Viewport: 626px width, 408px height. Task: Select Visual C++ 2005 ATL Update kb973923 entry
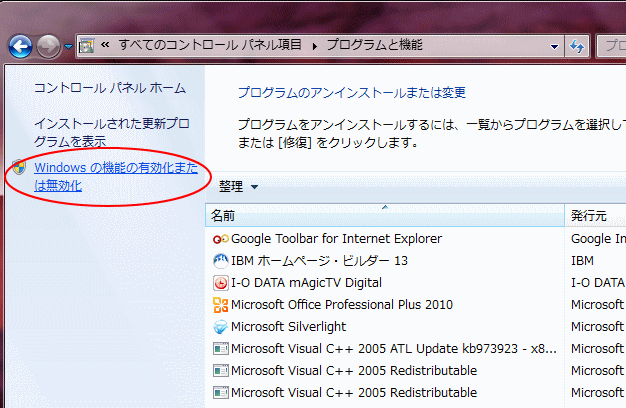[x=394, y=349]
